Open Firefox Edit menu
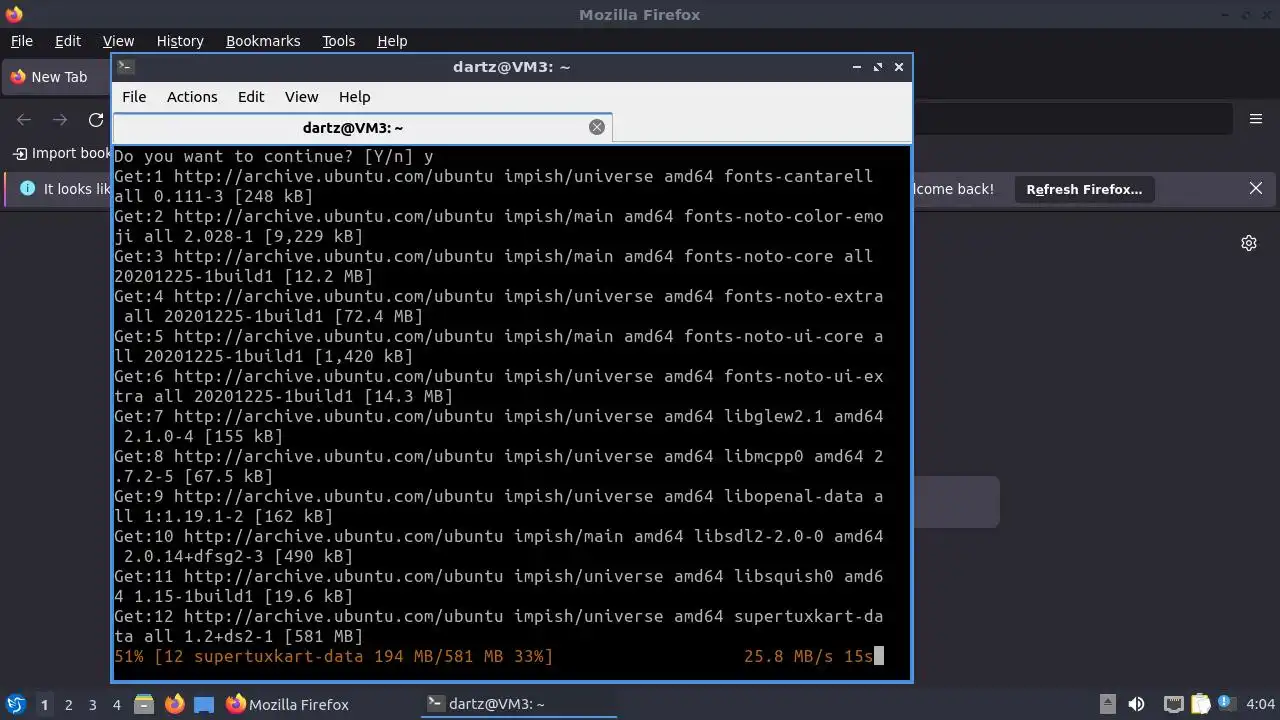This screenshot has width=1280, height=720. pyautogui.click(x=68, y=41)
